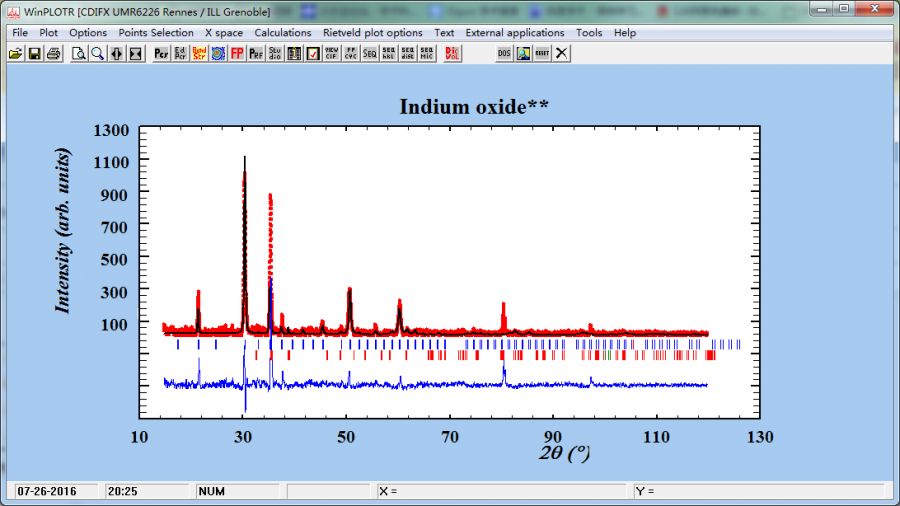Viewport: 900px width, 506px height.
Task: Click the red checkmark icon
Action: [313, 53]
